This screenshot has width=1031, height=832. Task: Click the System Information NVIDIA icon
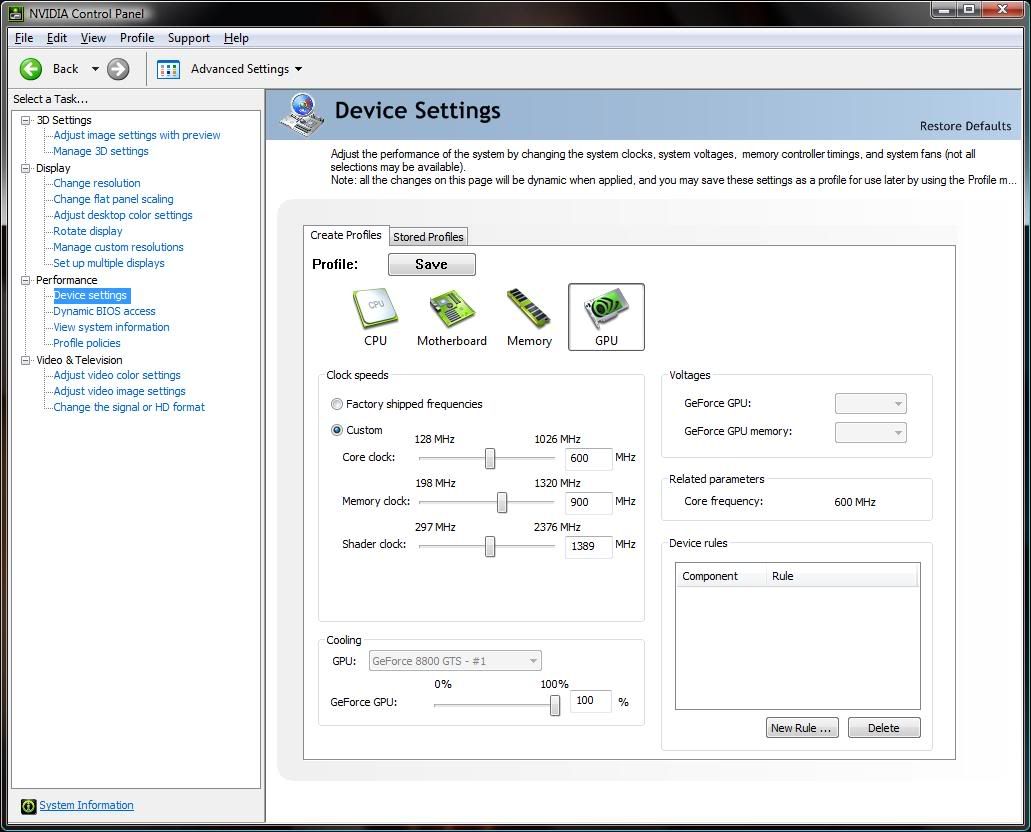click(x=28, y=806)
